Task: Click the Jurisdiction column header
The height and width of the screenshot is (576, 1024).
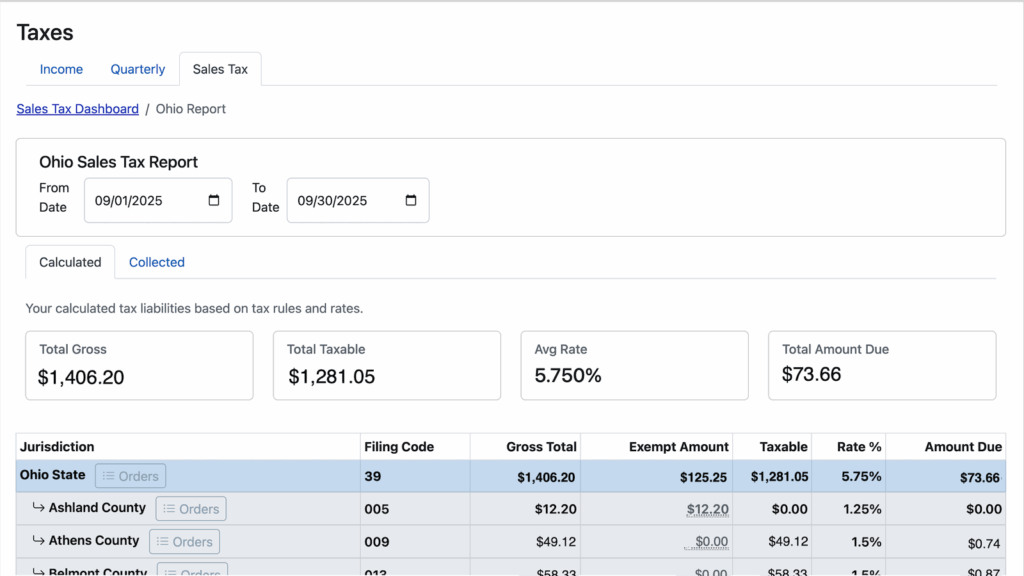Action: (57, 447)
